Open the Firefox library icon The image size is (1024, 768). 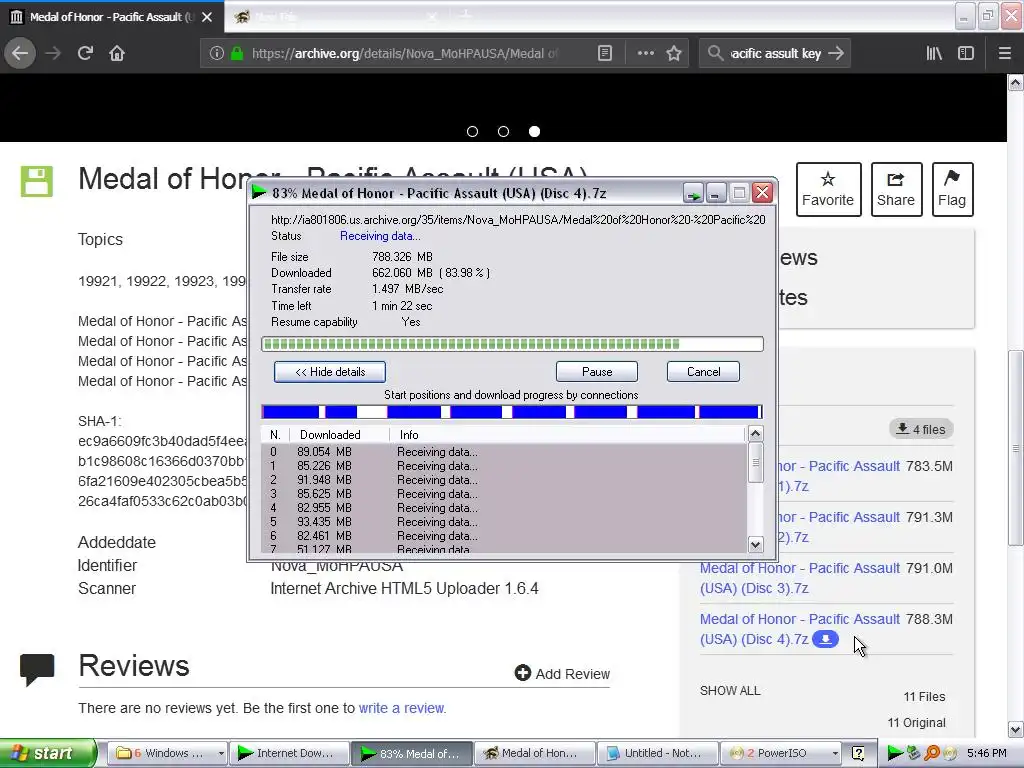click(934, 53)
